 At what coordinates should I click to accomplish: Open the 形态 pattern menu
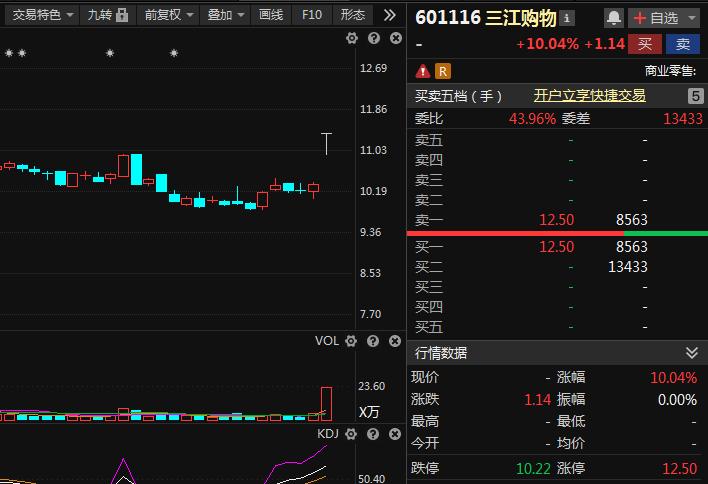tap(353, 15)
